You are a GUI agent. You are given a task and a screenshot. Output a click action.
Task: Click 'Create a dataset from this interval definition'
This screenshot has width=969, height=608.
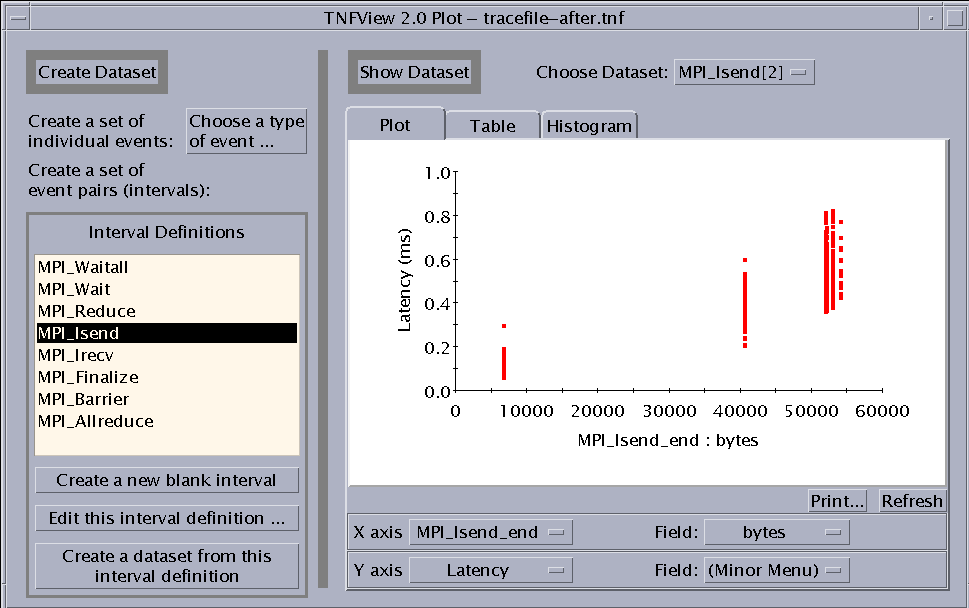click(x=167, y=566)
